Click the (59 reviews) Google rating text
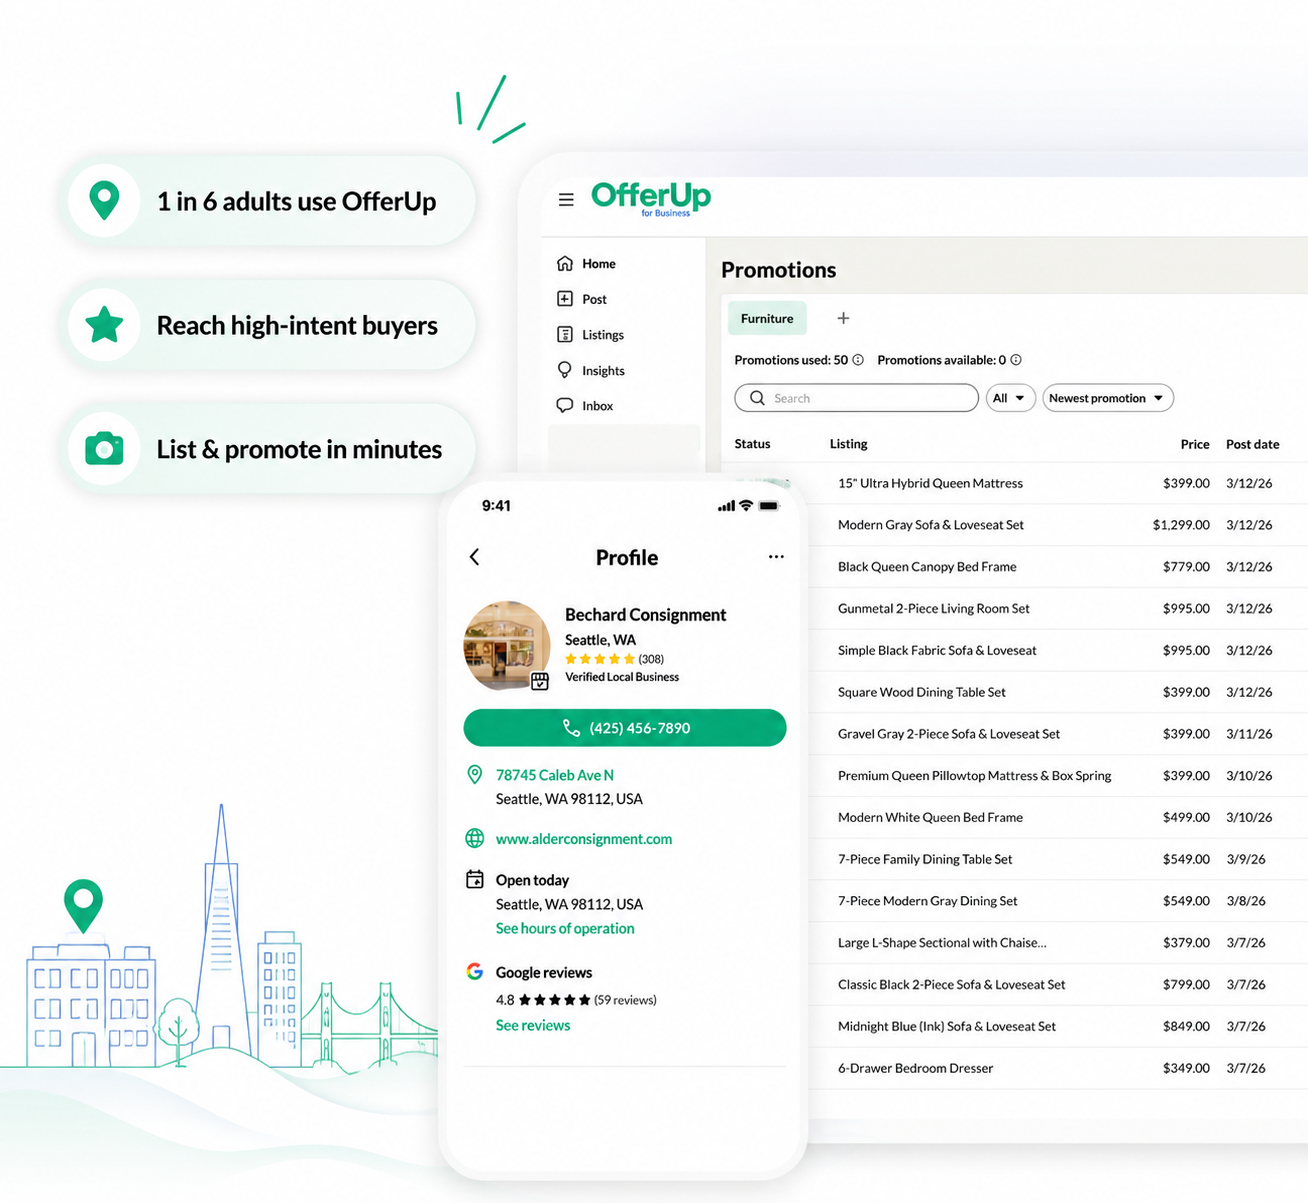 click(625, 1000)
